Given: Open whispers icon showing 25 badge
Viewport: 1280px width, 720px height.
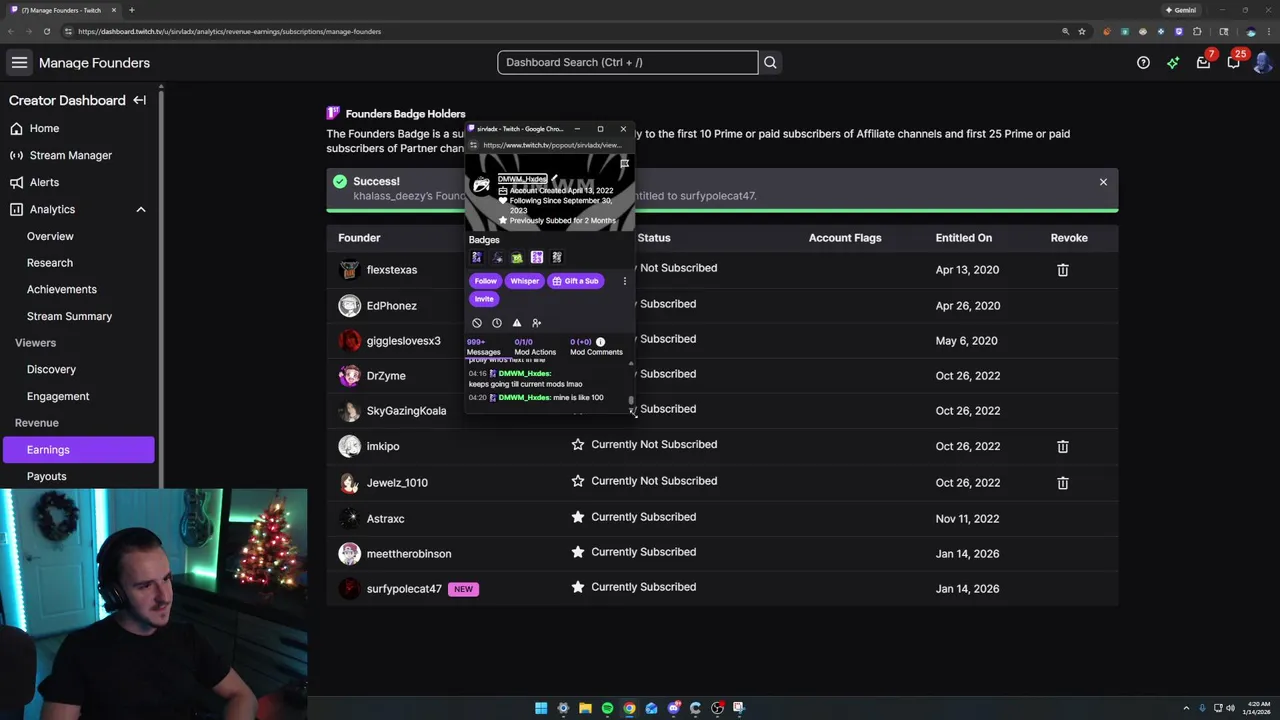Looking at the screenshot, I should click(1233, 62).
